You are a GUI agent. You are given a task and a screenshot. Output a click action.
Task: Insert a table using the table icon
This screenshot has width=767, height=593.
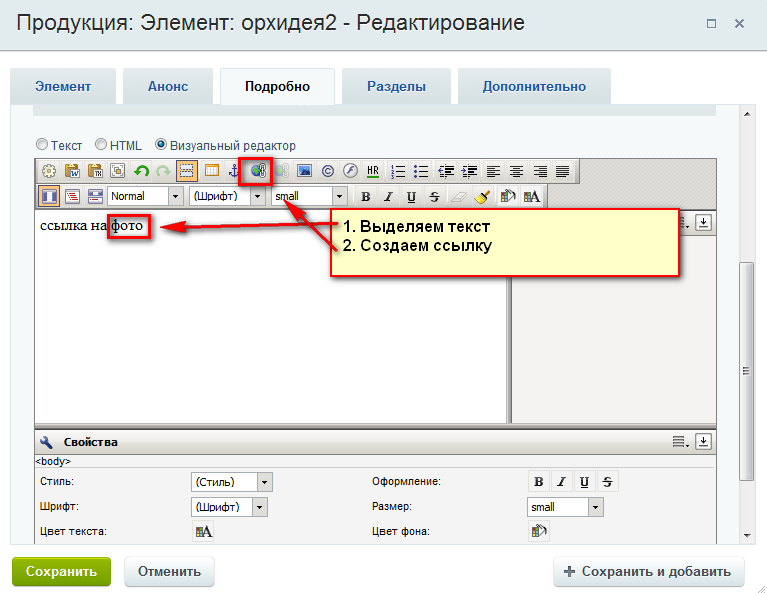pyautogui.click(x=212, y=171)
